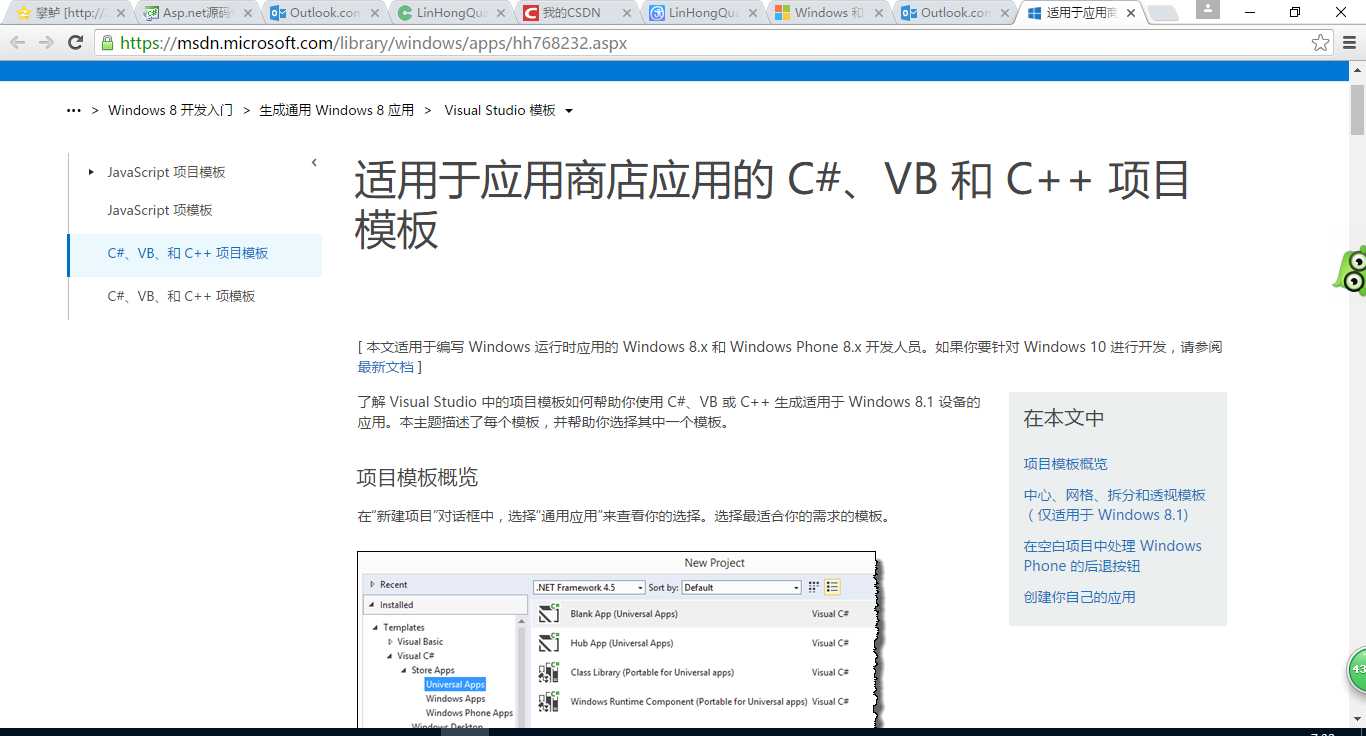Click Blank App template icon
Viewport: 1366px width, 736px height.
point(549,614)
